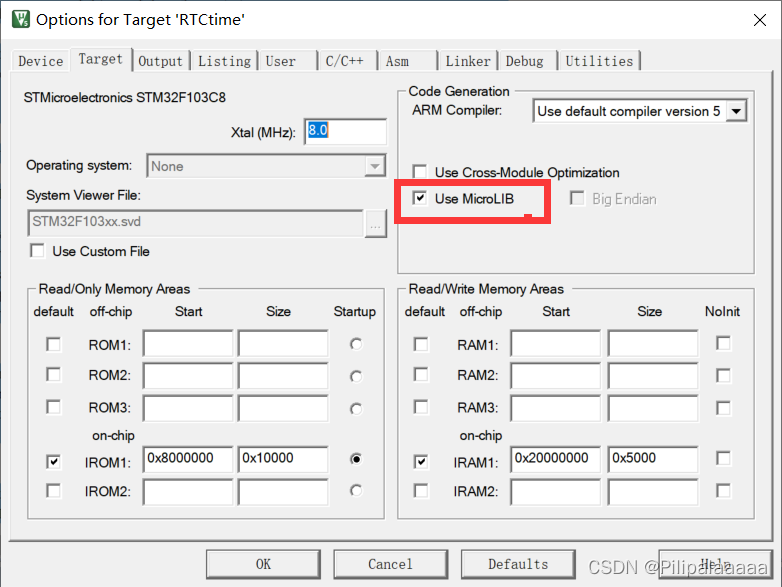Confirm settings with the OK button
Viewport: 782px width, 587px height.
[x=263, y=564]
